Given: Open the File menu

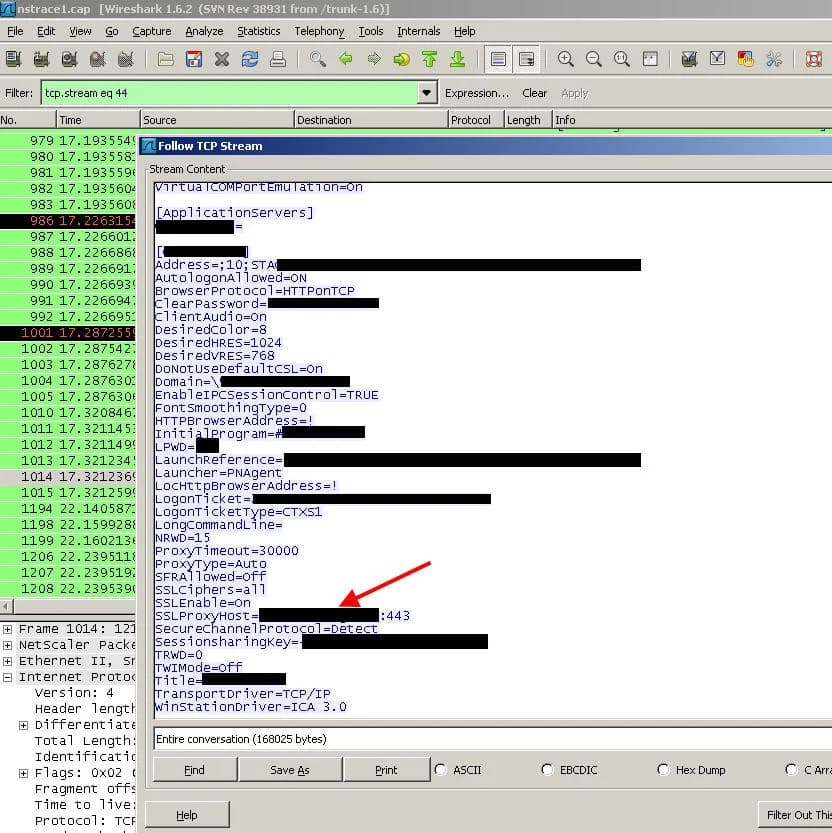Looking at the screenshot, I should pos(15,31).
